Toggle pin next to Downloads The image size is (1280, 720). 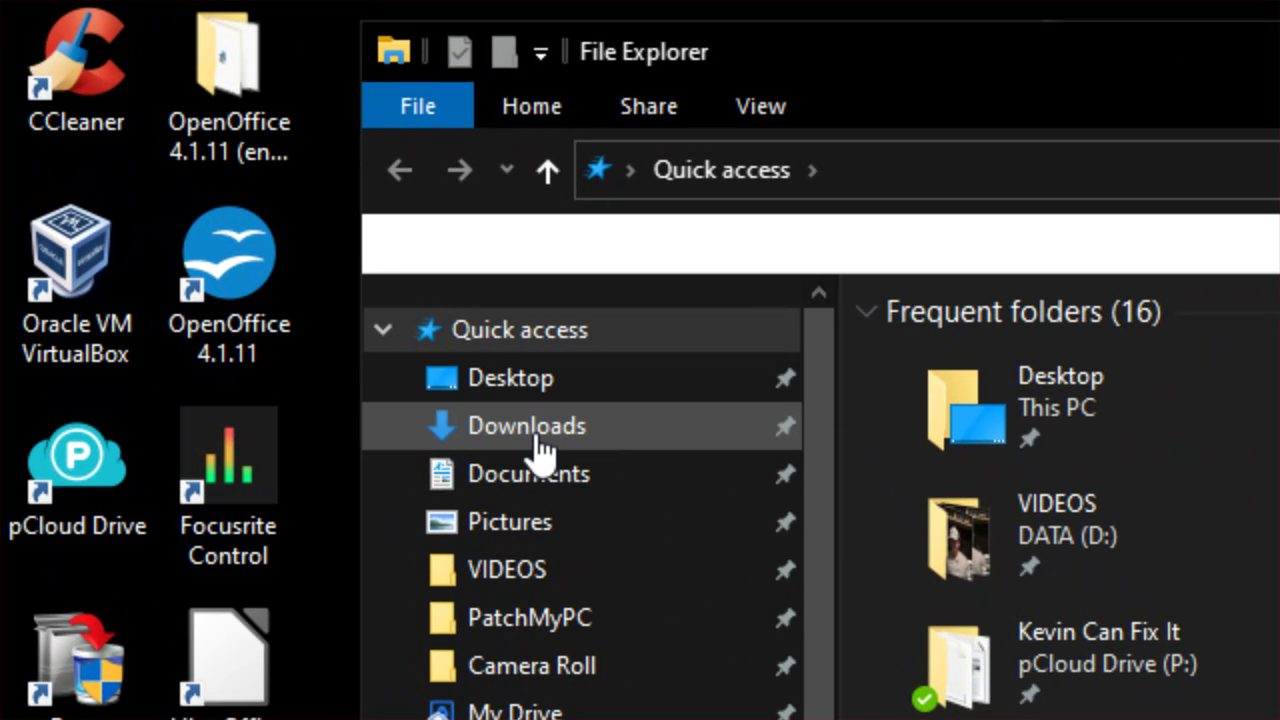785,426
